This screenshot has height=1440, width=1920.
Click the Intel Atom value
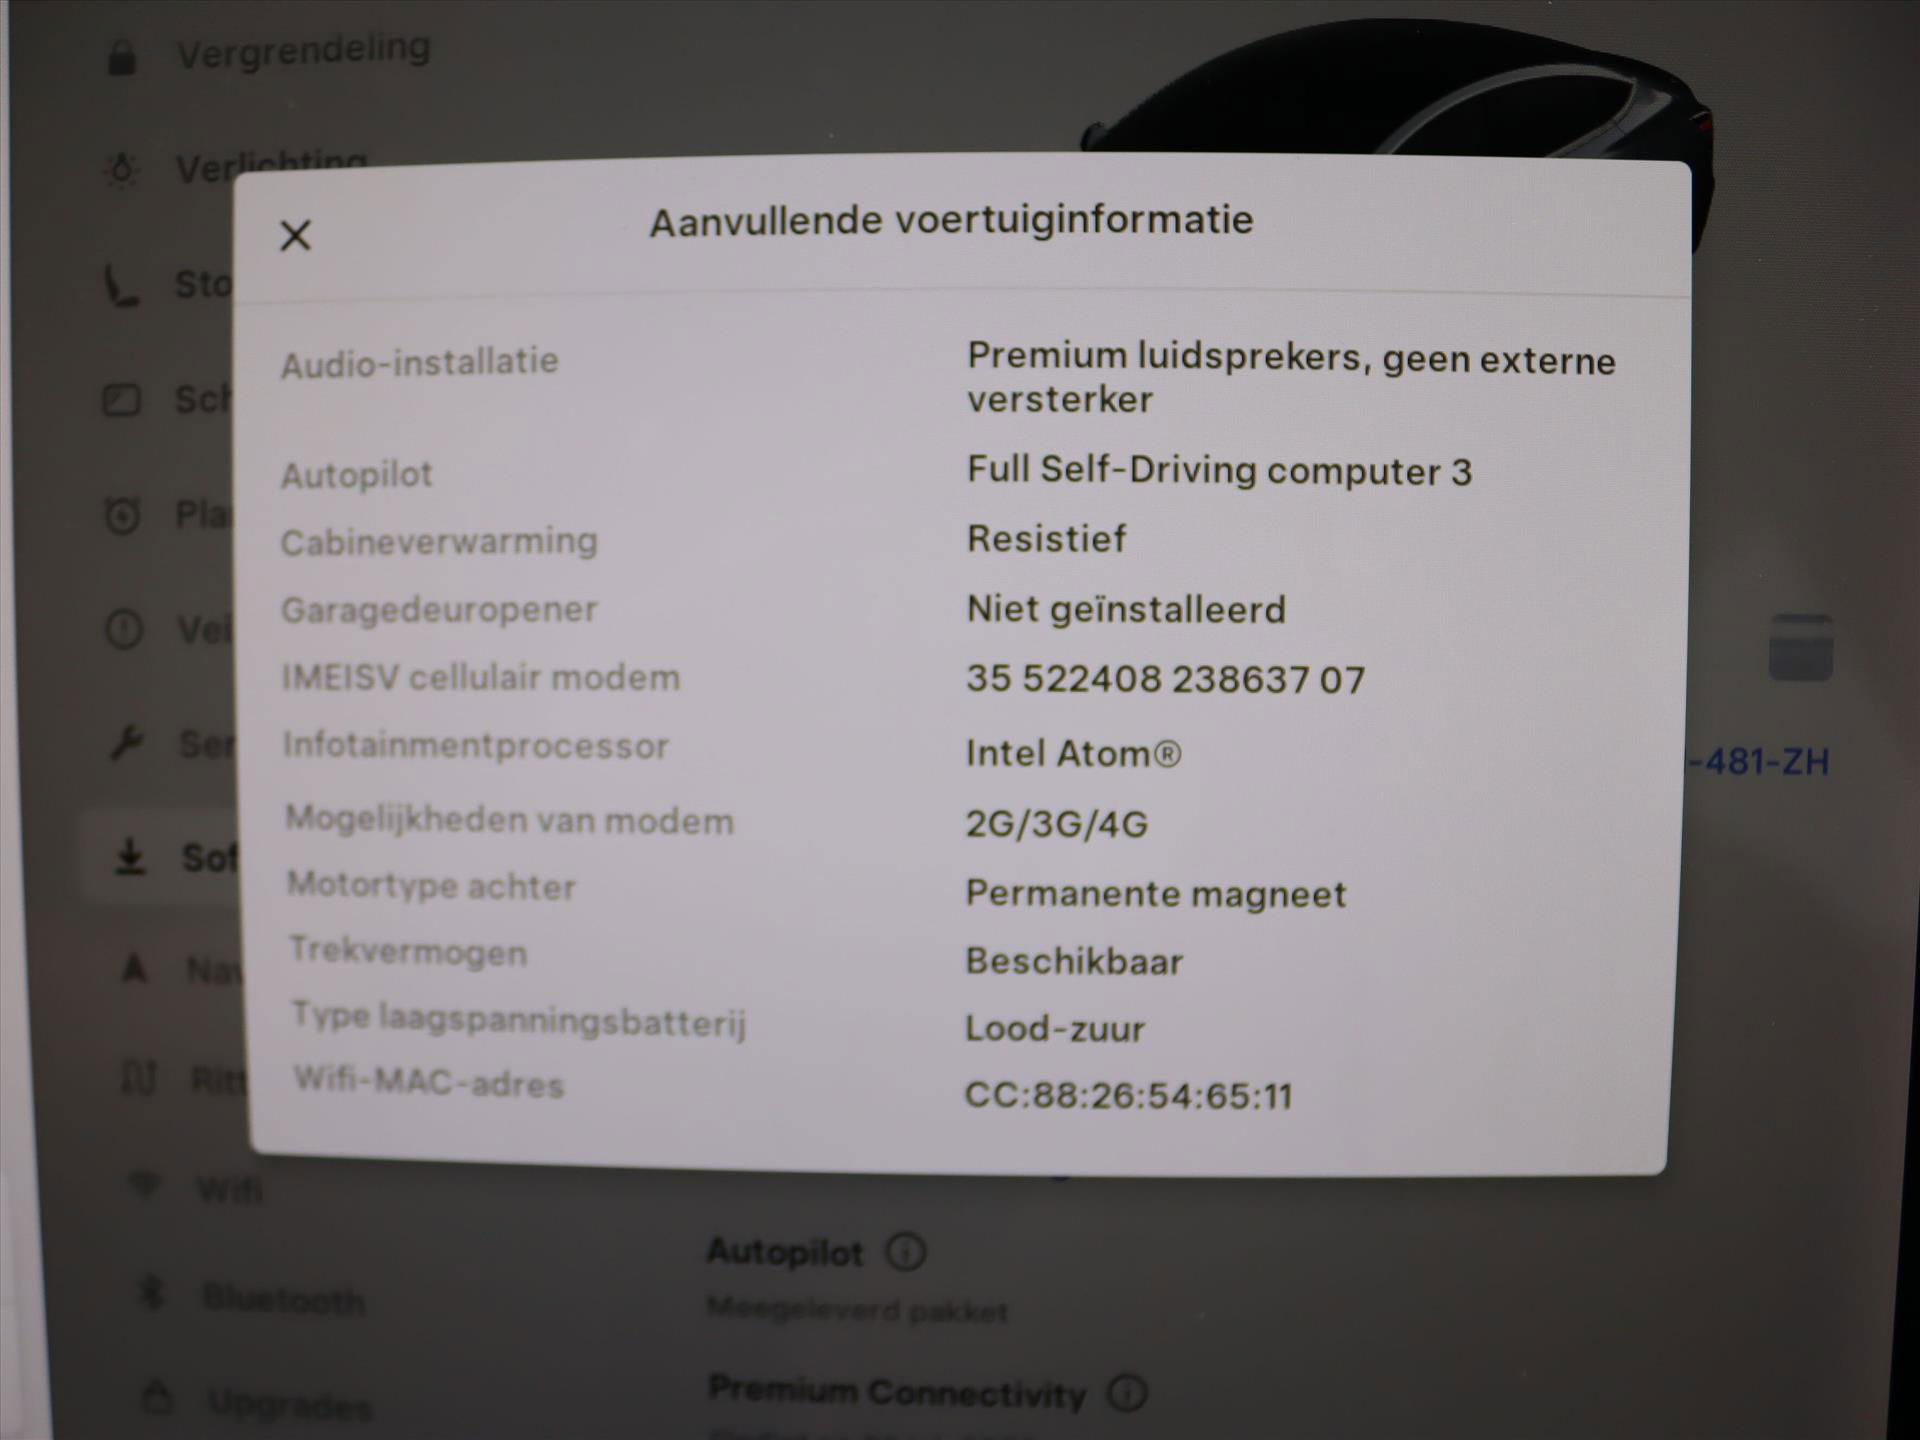(x=1073, y=753)
